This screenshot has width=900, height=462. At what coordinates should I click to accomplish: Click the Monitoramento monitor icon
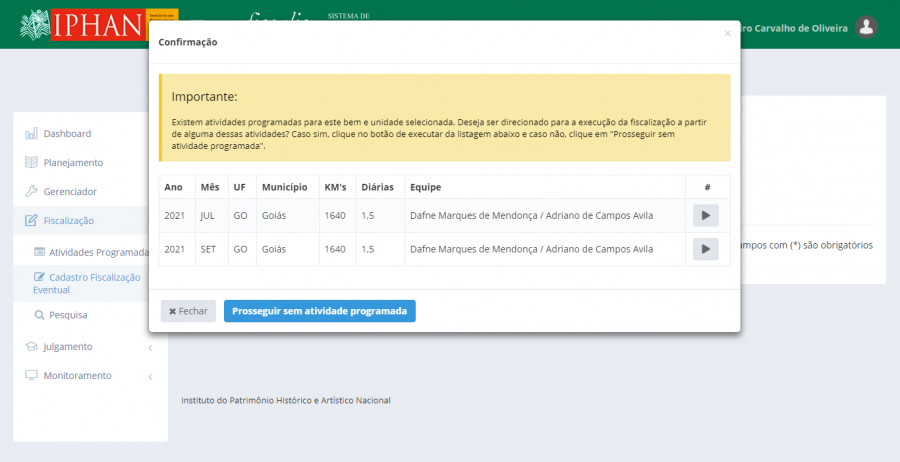pos(31,376)
